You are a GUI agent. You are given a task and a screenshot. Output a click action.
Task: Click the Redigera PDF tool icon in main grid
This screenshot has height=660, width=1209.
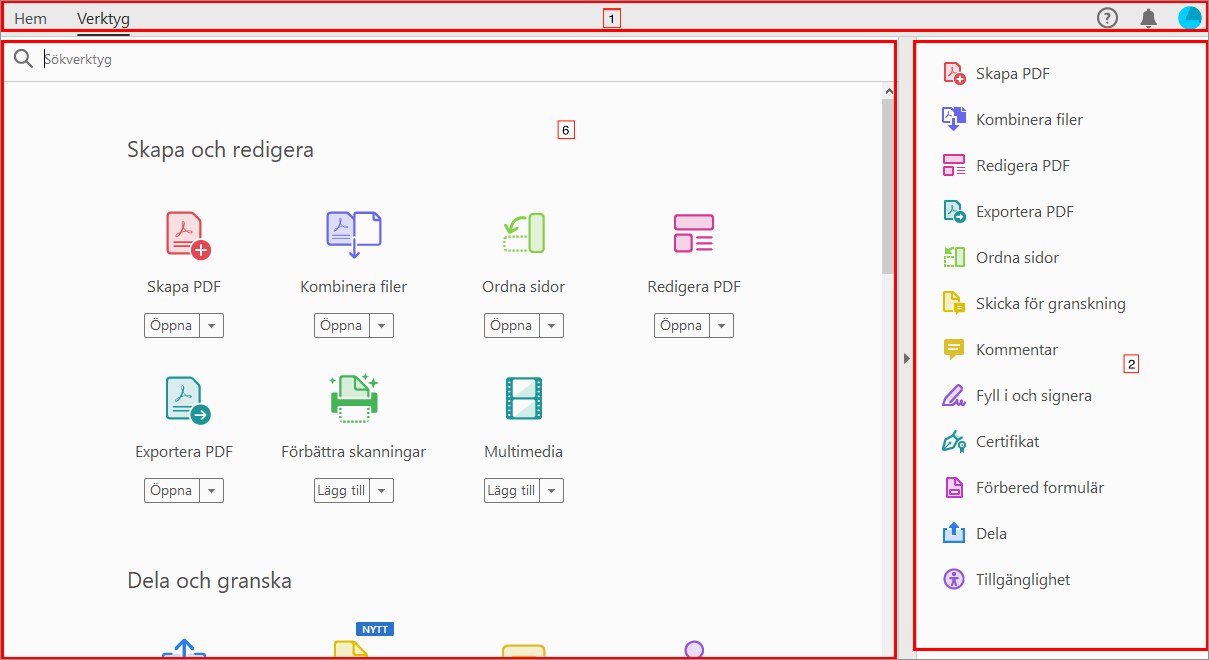pos(693,234)
